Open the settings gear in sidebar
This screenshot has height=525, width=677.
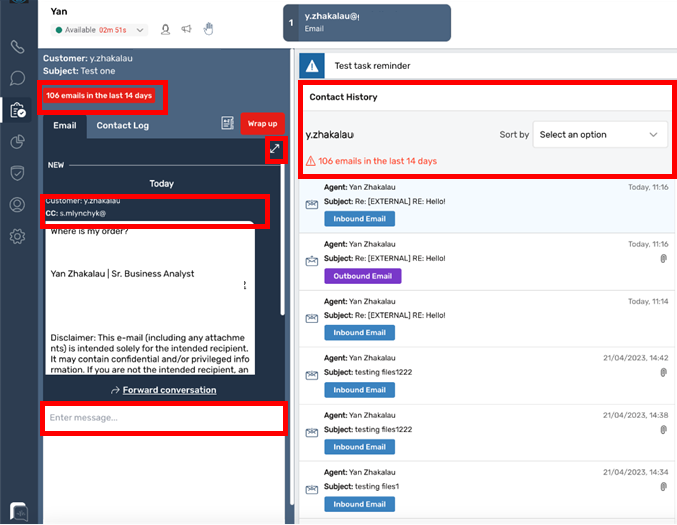(17, 237)
